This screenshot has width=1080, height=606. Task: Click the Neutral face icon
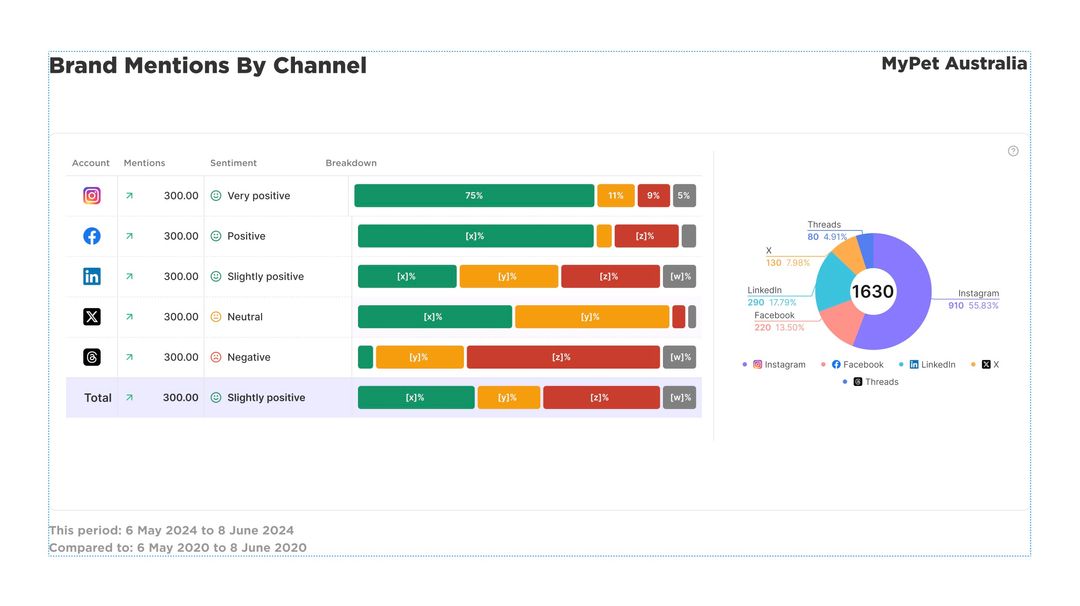pyautogui.click(x=215, y=316)
